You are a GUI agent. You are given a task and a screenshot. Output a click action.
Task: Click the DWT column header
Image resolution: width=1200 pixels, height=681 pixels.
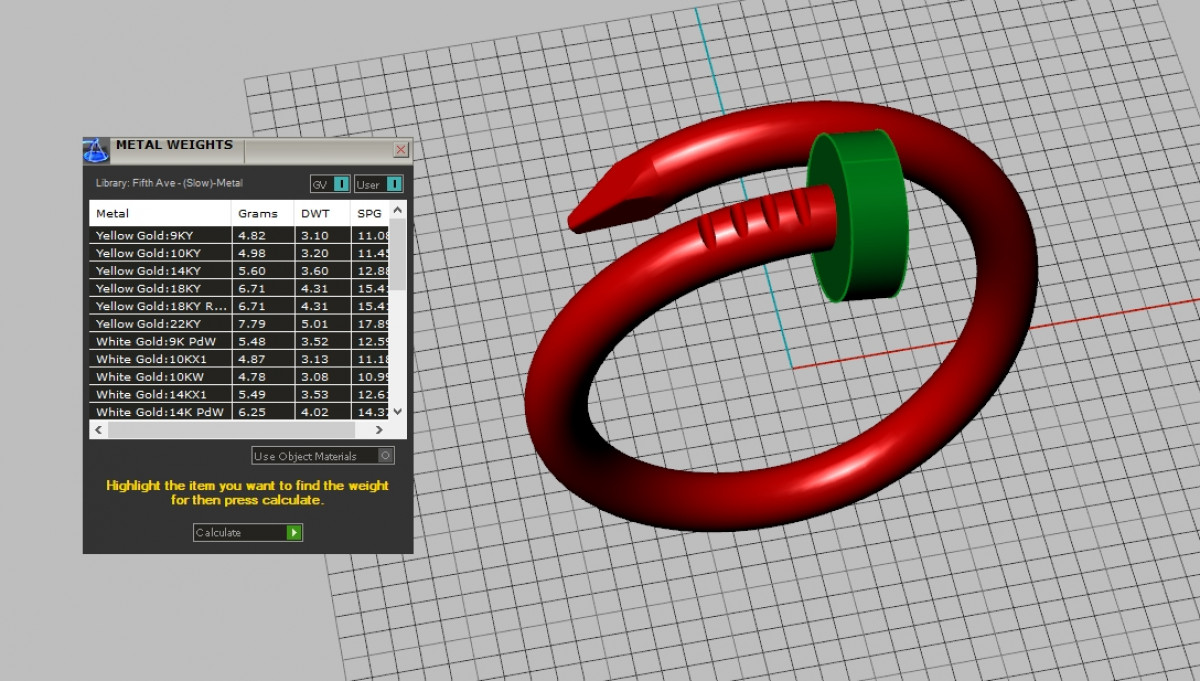320,213
